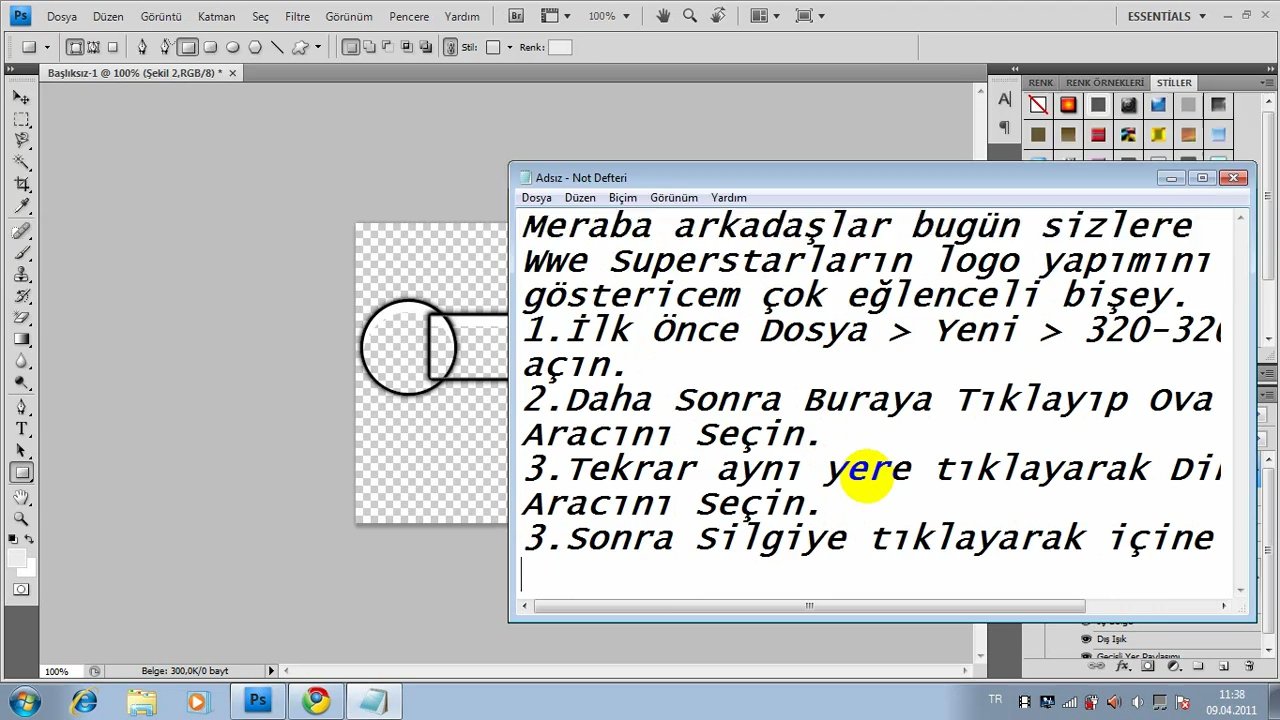
Task: Click foreground color swatch in toolbox
Action: (16, 558)
